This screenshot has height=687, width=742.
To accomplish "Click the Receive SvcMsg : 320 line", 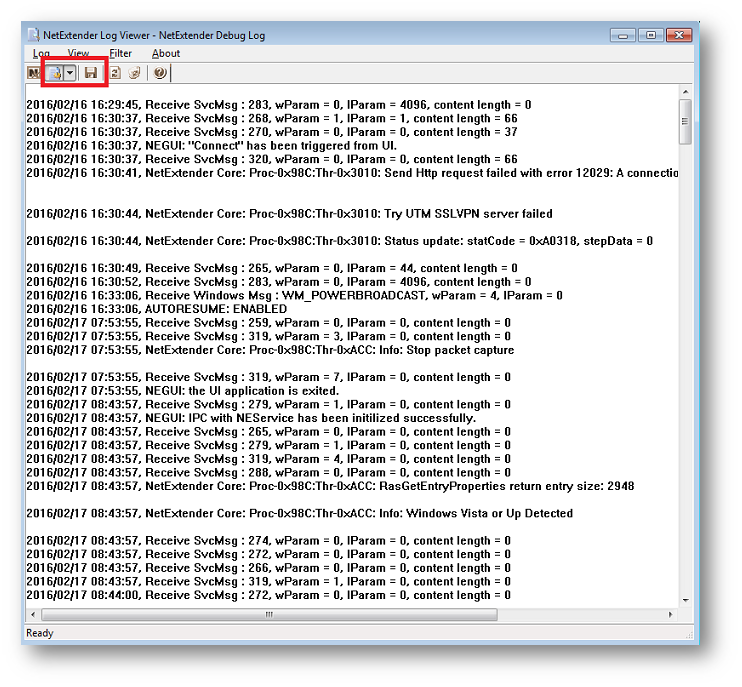I will tap(272, 159).
